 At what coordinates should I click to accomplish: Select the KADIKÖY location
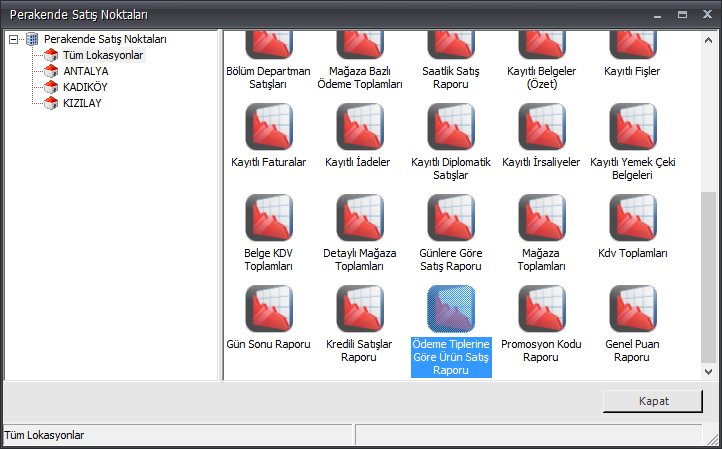tap(85, 87)
